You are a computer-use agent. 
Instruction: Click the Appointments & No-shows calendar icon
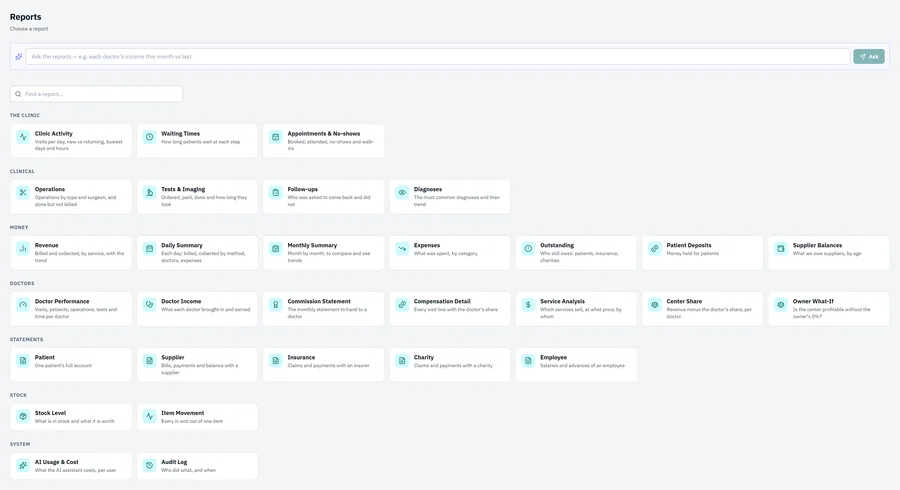tap(276, 137)
